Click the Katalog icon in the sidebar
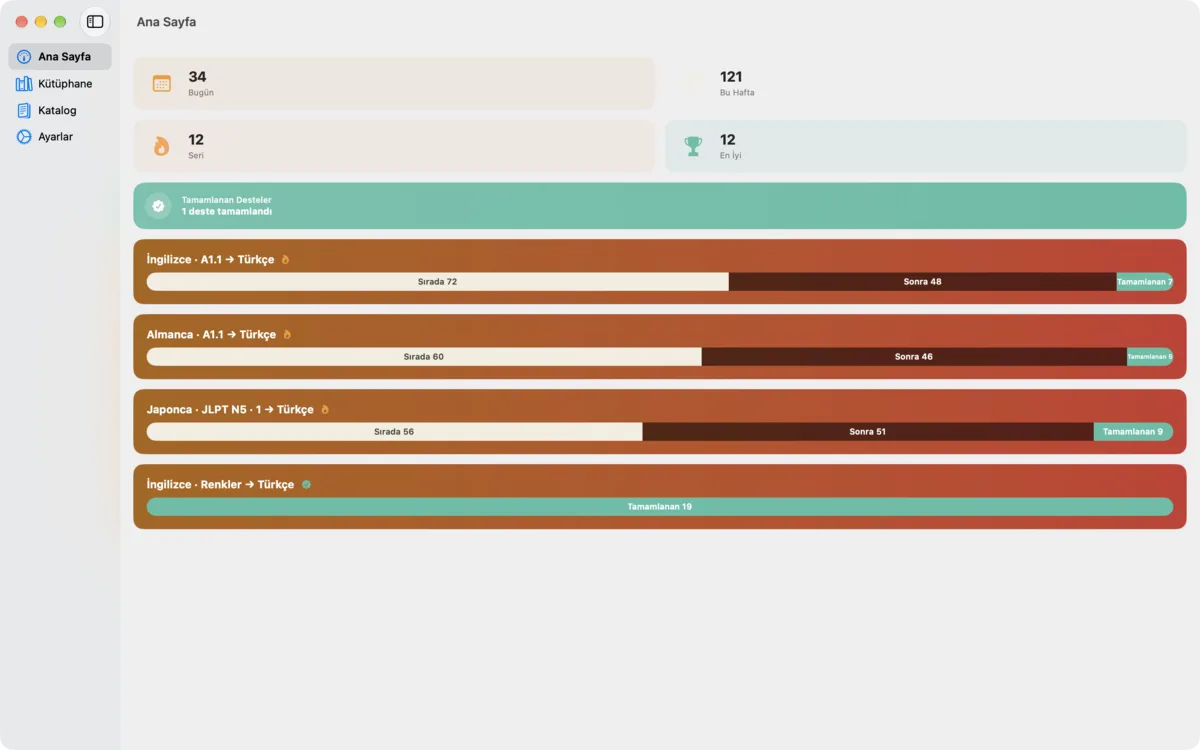1200x750 pixels. pos(24,110)
